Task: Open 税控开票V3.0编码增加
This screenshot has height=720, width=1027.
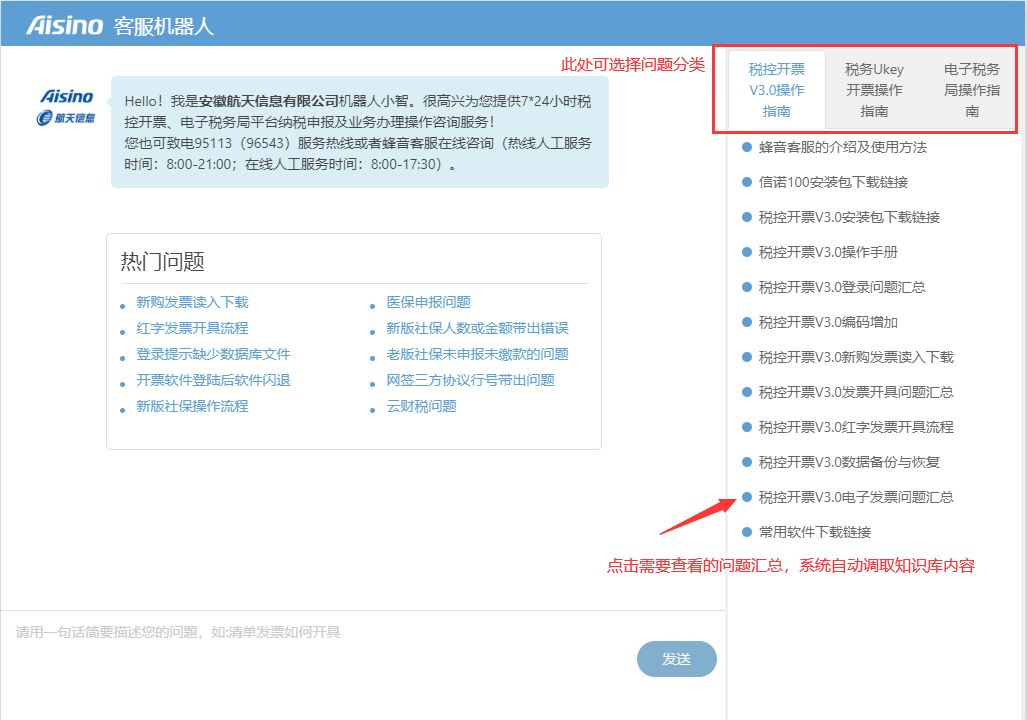Action: click(828, 322)
